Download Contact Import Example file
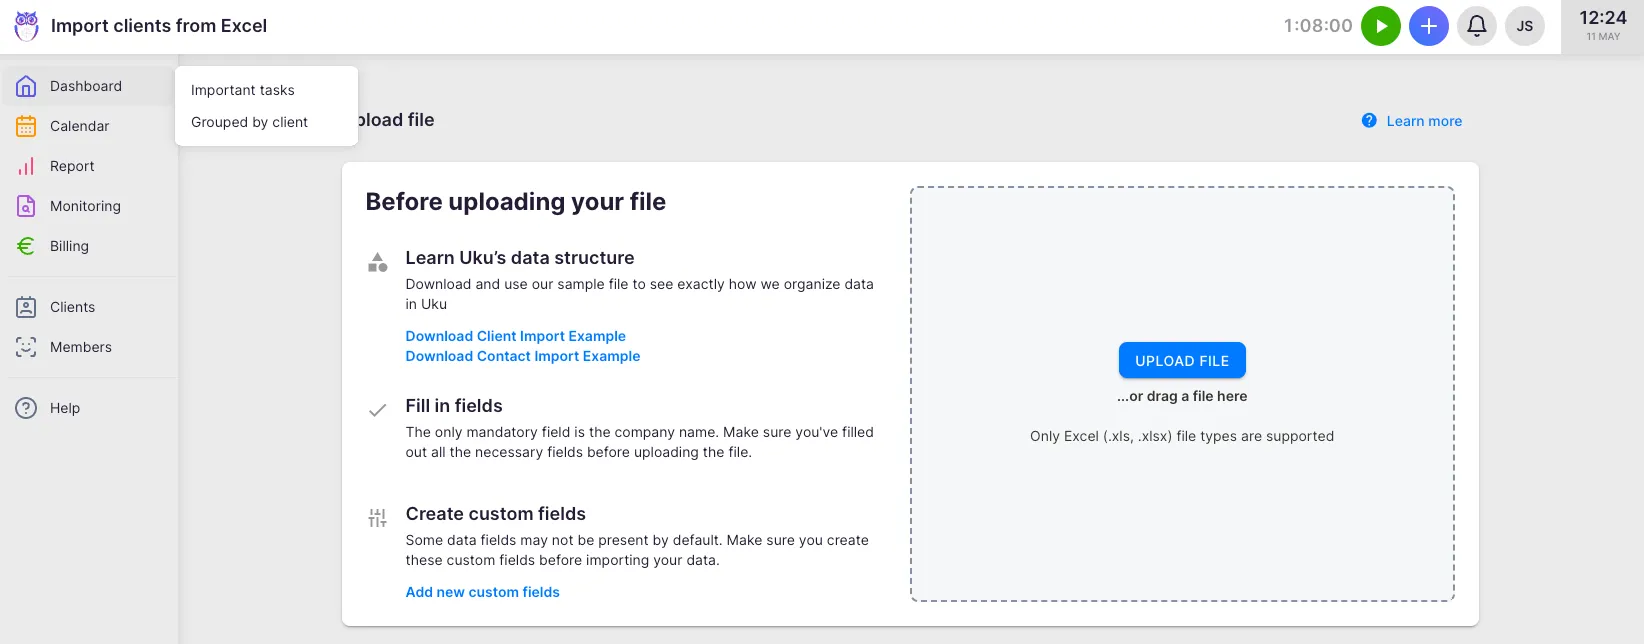Viewport: 1644px width, 644px height. pos(522,356)
